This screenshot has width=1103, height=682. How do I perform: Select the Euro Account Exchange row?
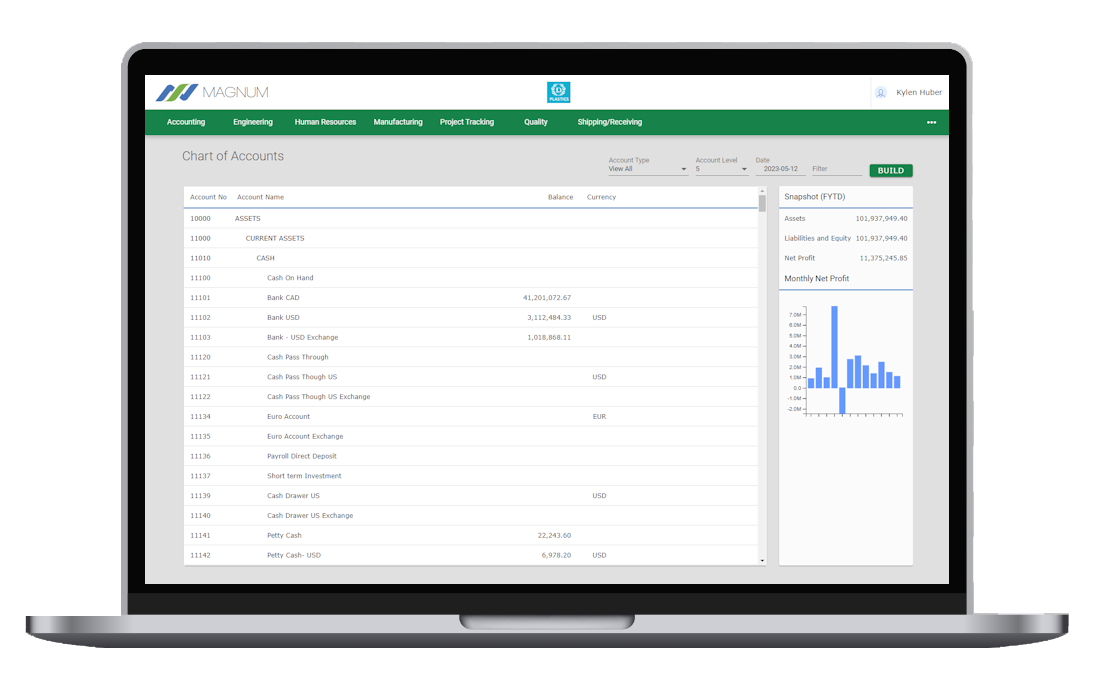[471, 436]
